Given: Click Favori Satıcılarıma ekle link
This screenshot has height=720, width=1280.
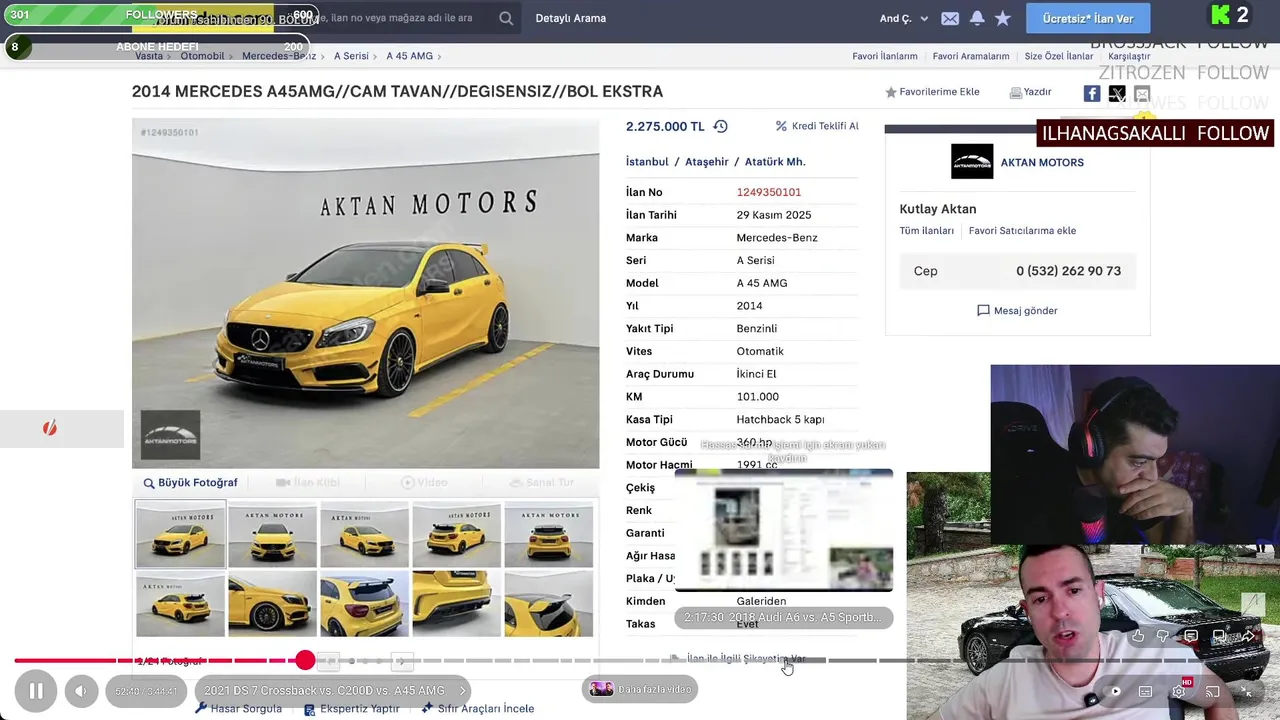Looking at the screenshot, I should (1022, 231).
